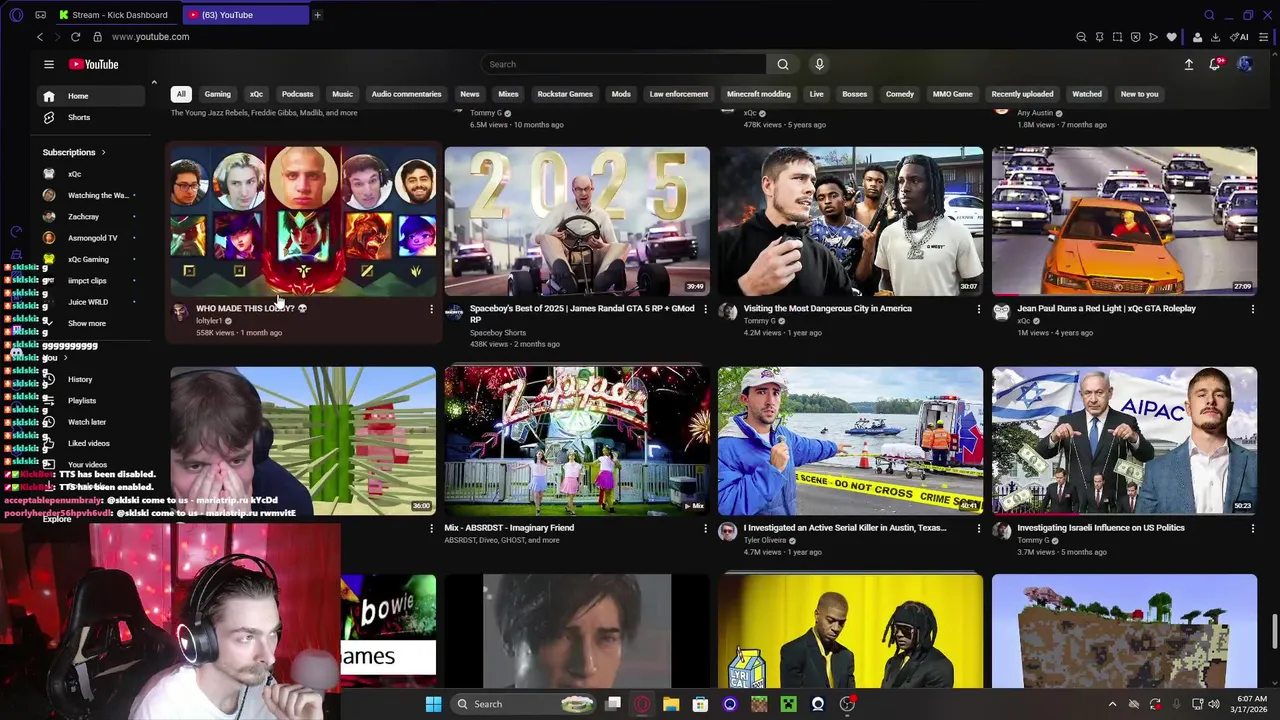Open options for Spaceboy's Best of 2025 video

705,309
